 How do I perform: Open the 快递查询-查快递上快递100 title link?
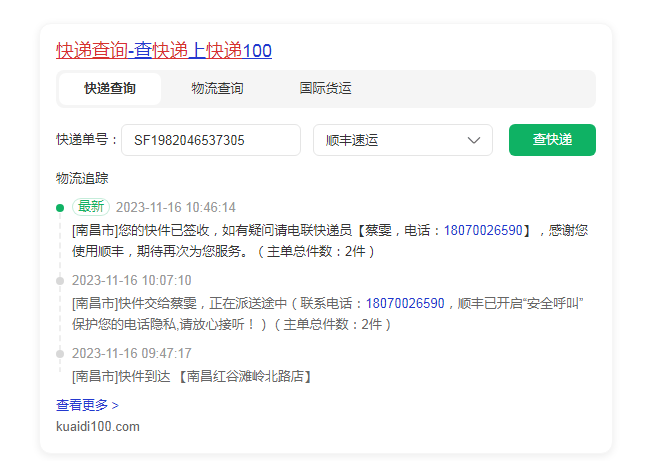164,50
